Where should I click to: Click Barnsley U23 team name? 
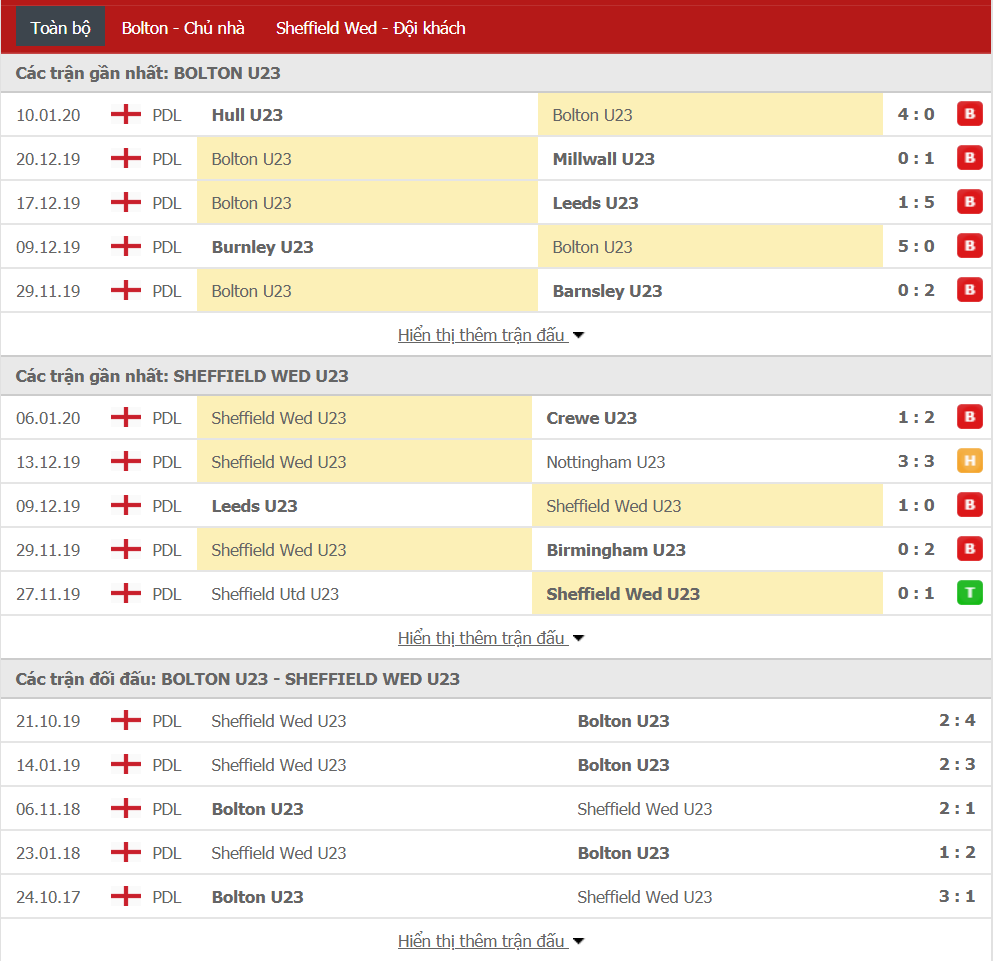click(607, 291)
